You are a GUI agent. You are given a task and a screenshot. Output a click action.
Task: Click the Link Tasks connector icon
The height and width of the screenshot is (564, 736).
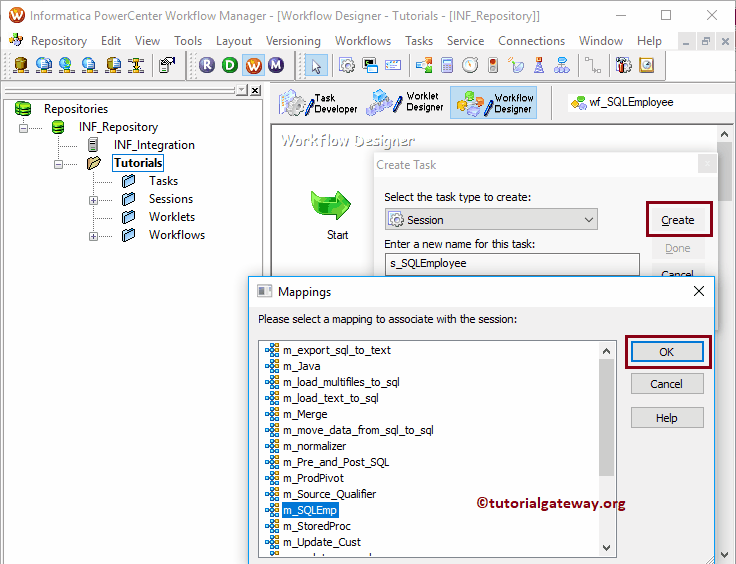[x=593, y=65]
